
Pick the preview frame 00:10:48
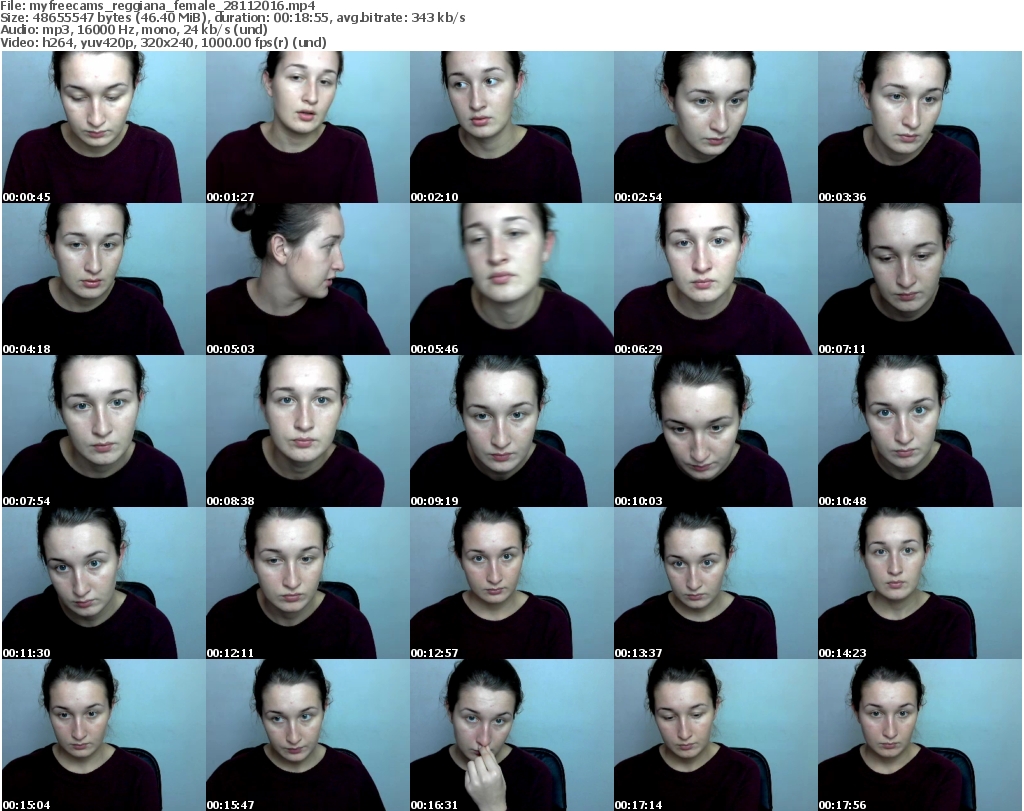coord(920,431)
